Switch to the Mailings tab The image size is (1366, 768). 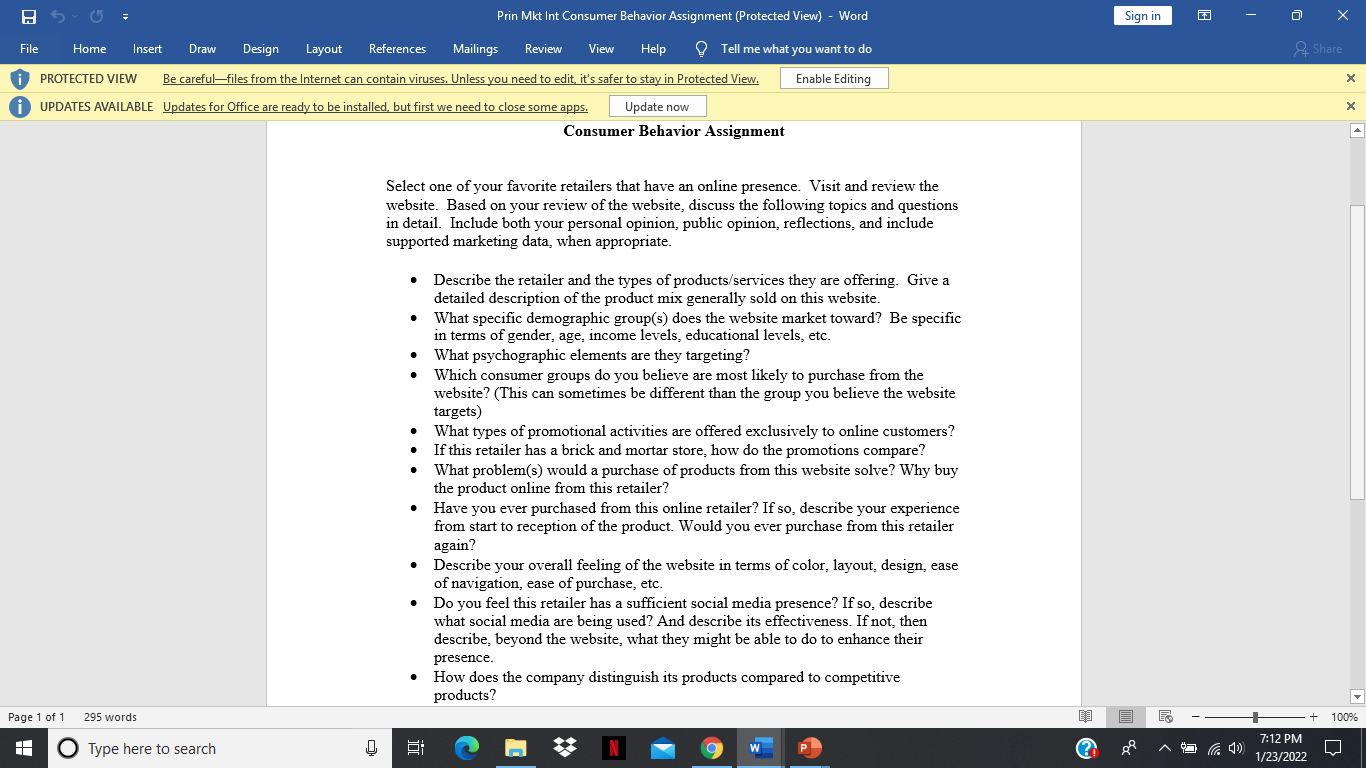coord(475,48)
